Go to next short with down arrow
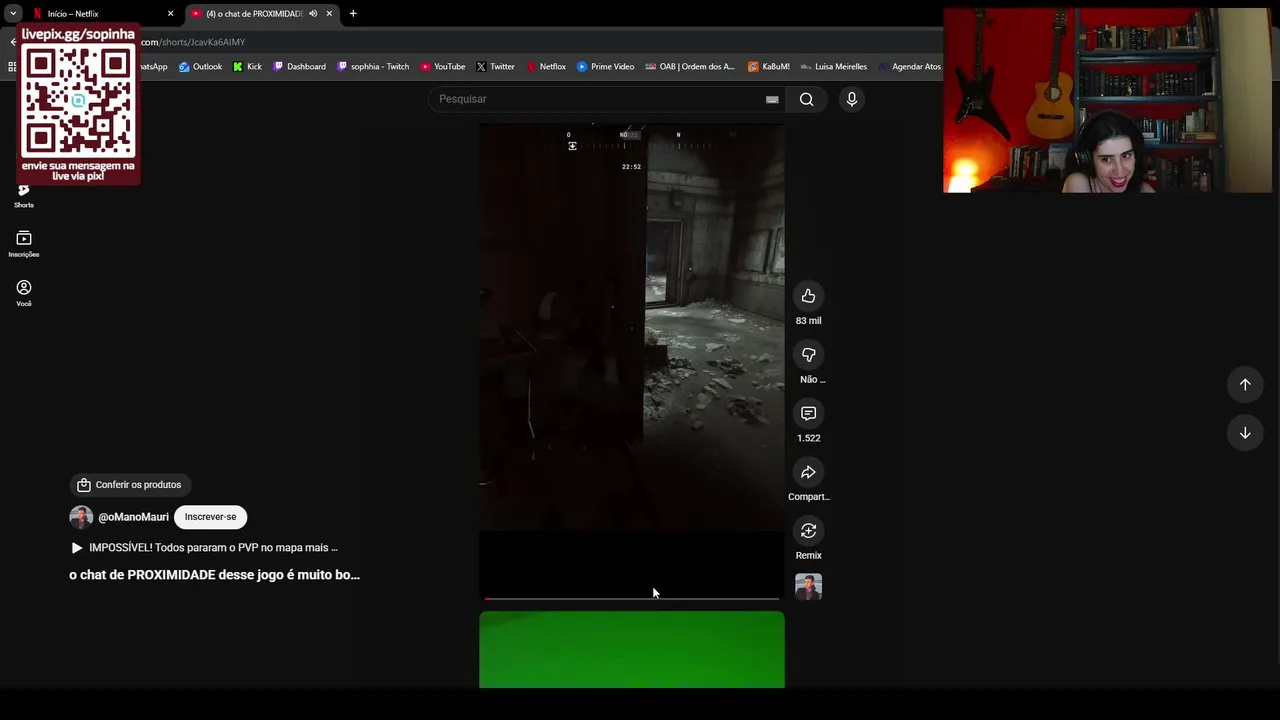The width and height of the screenshot is (1280, 720). [1245, 433]
